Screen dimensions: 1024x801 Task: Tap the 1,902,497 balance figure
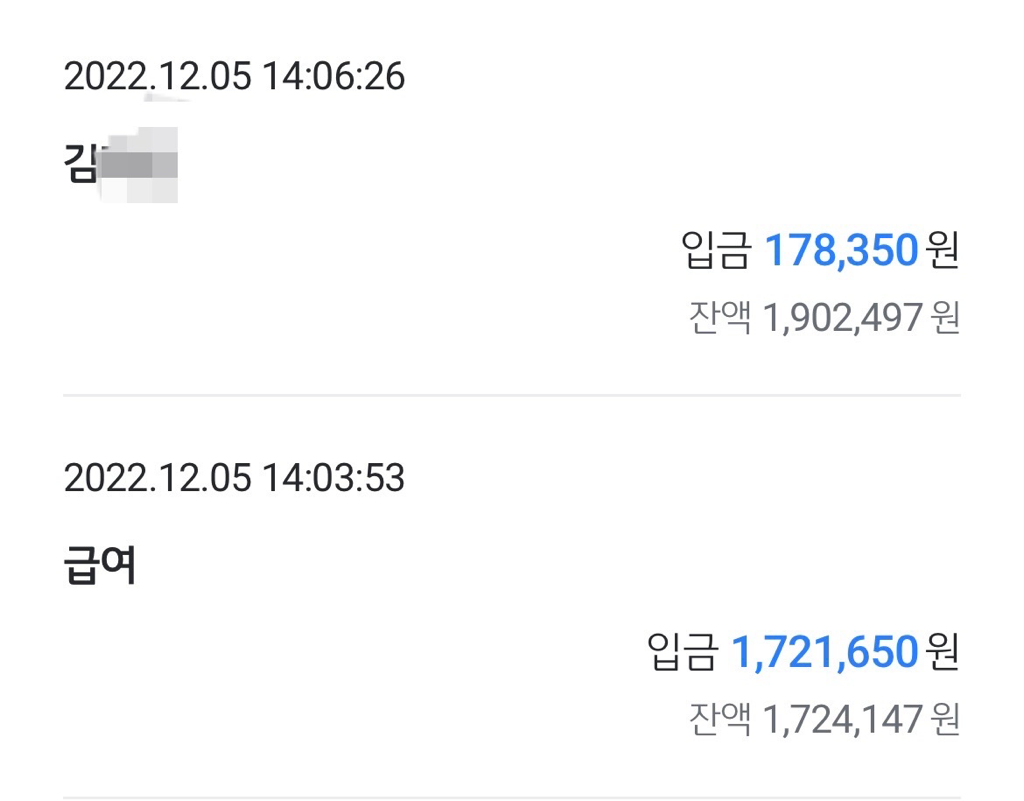(843, 318)
